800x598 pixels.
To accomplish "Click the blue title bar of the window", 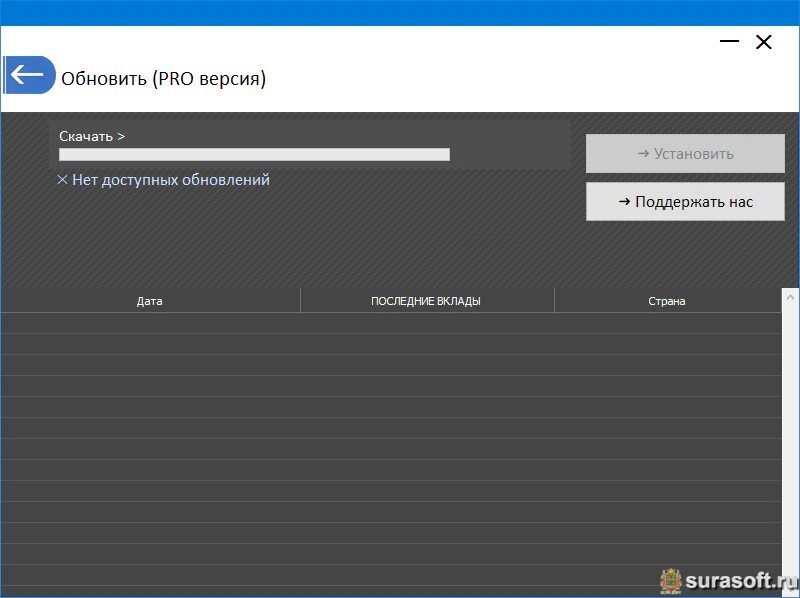I will (400, 12).
